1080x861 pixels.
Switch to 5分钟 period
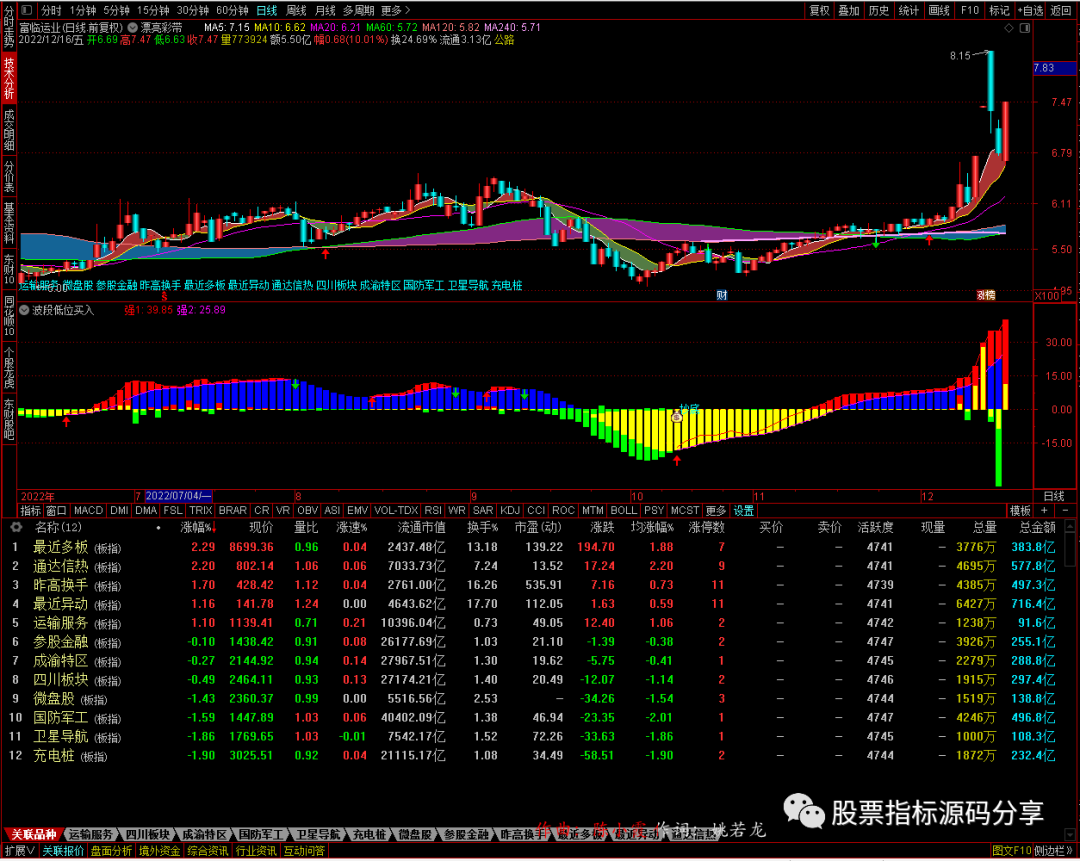pyautogui.click(x=116, y=10)
